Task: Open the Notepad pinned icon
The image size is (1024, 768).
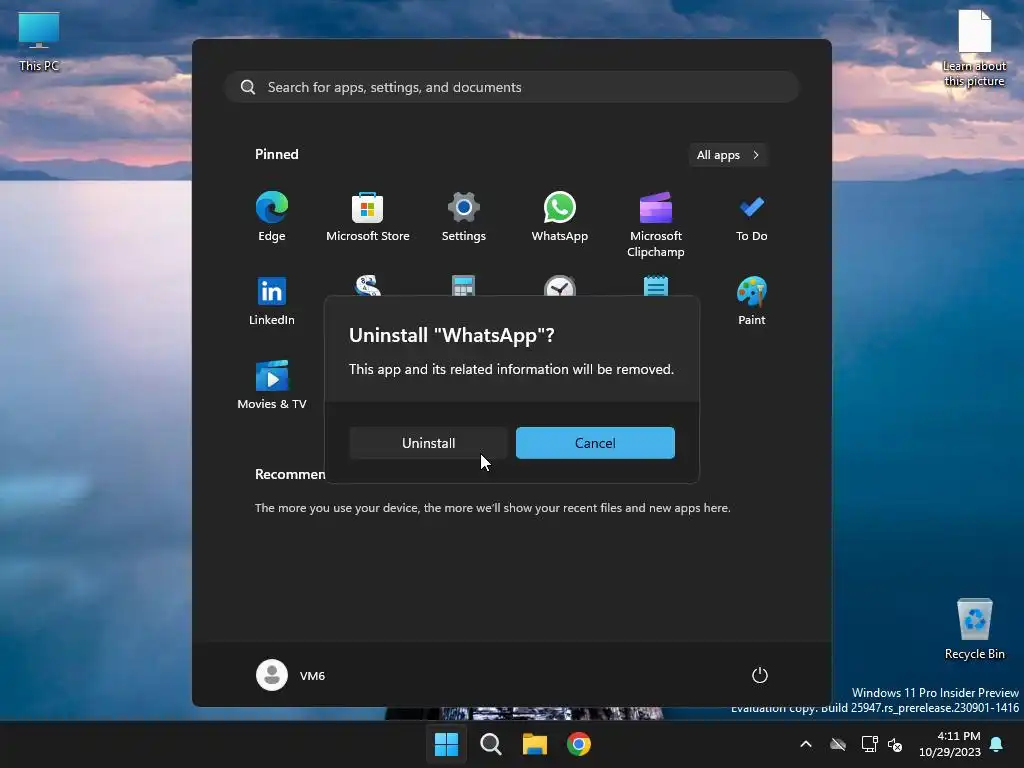Action: pos(656,285)
